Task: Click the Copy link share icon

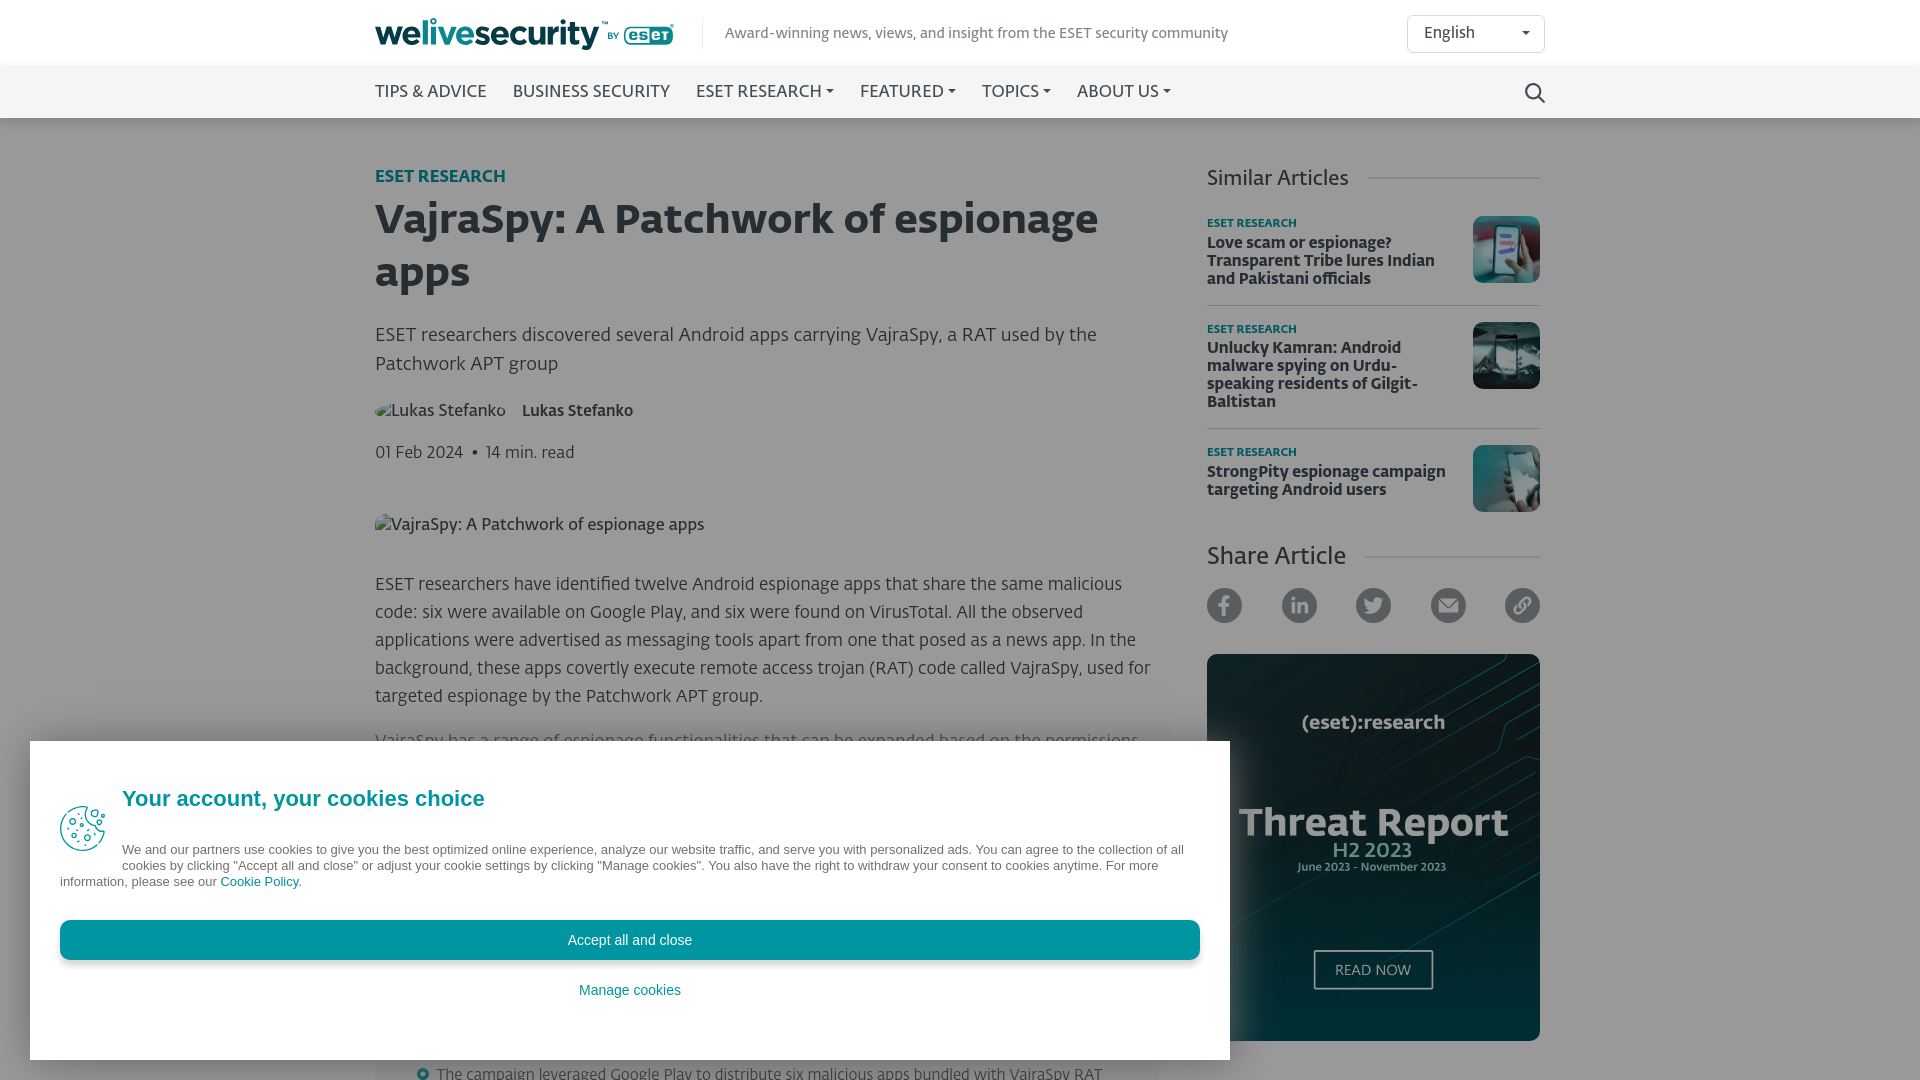Action: 1522,604
